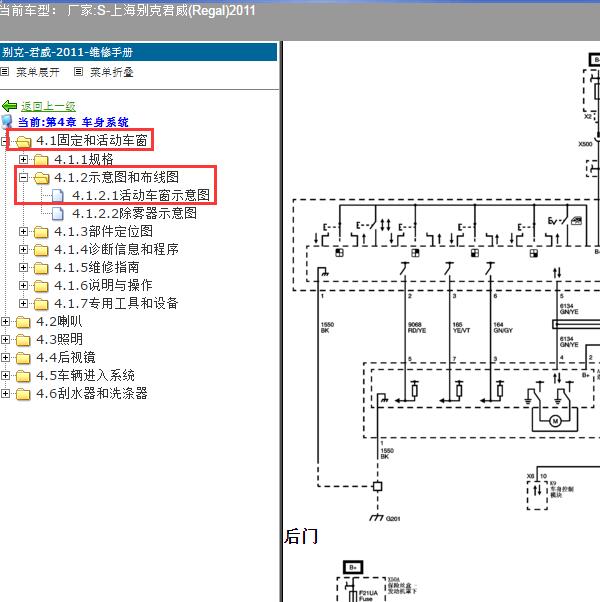Click folder icon of 4.1.6说明与操作
Viewport: 600px width, 602px height.
[x=41, y=286]
